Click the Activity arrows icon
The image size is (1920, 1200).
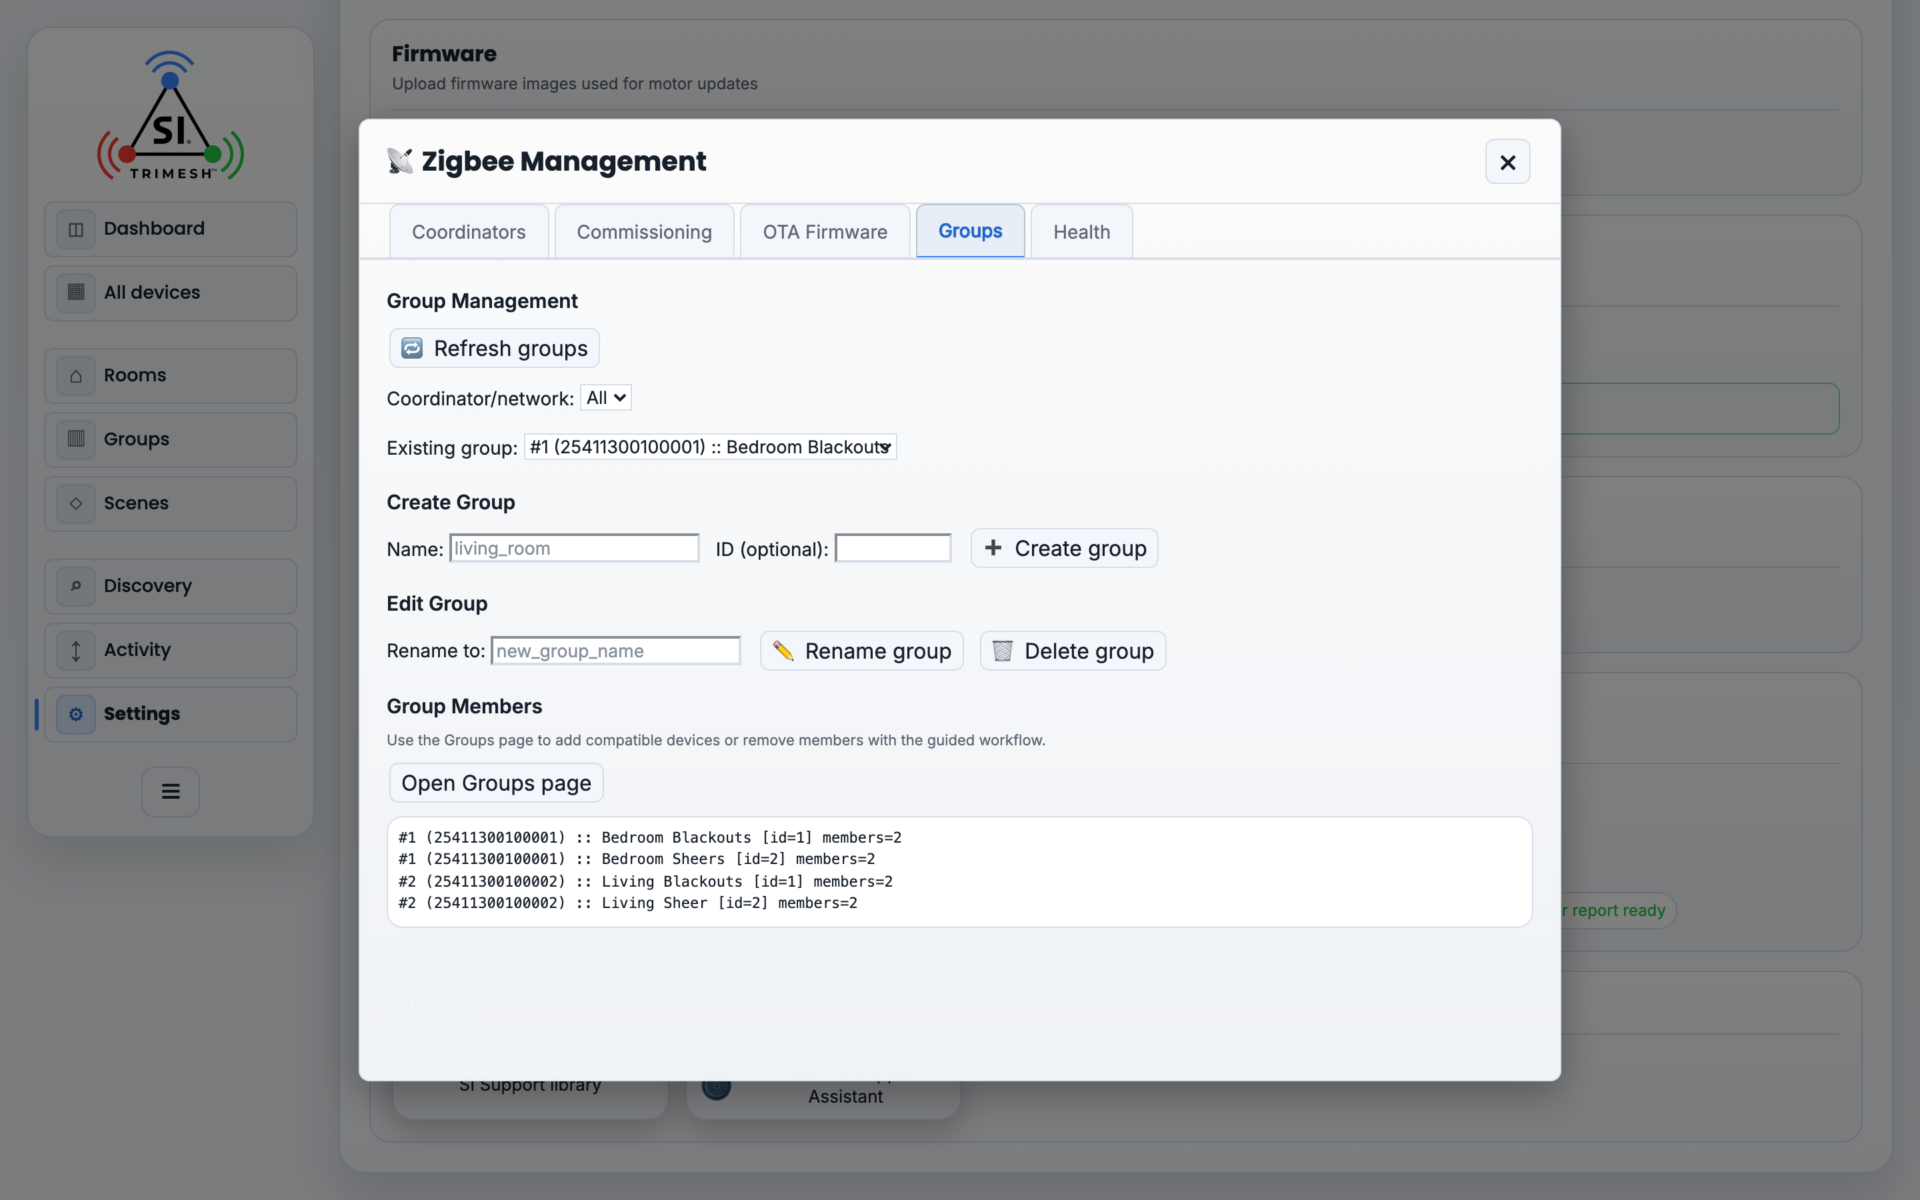point(76,650)
